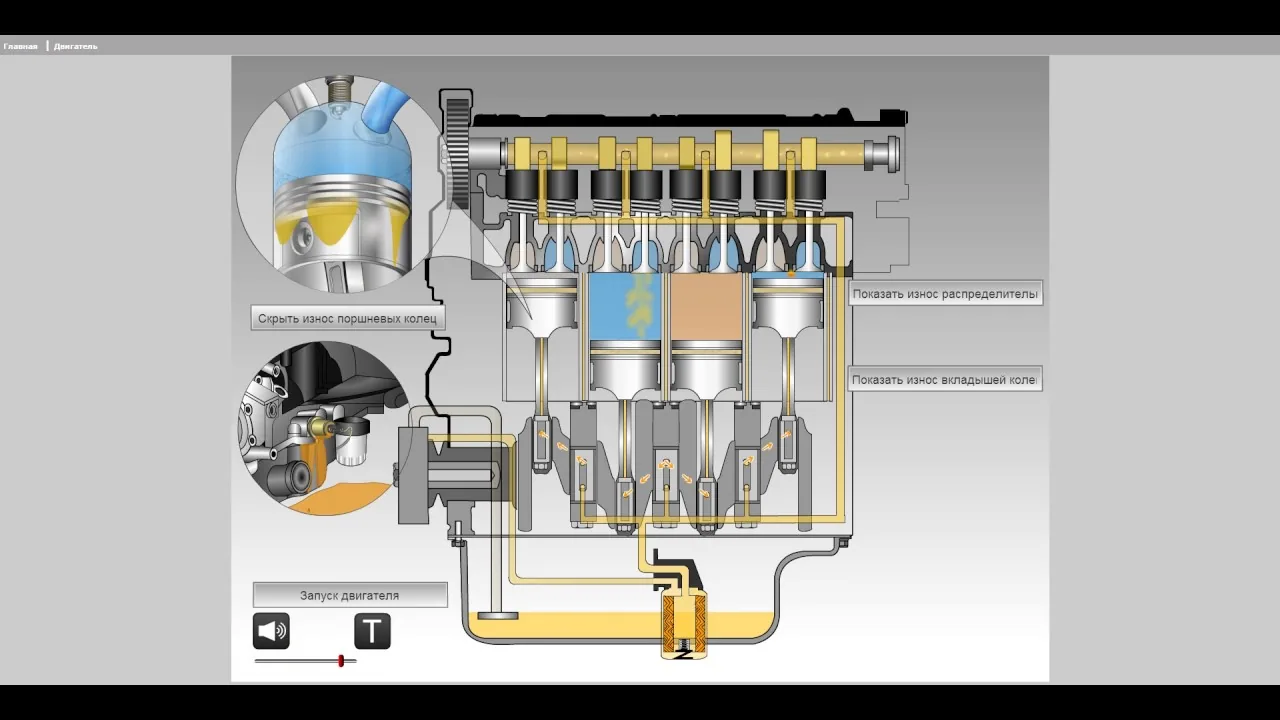Click the blue-filled second cylinder
The height and width of the screenshot is (720, 1280).
(x=626, y=306)
